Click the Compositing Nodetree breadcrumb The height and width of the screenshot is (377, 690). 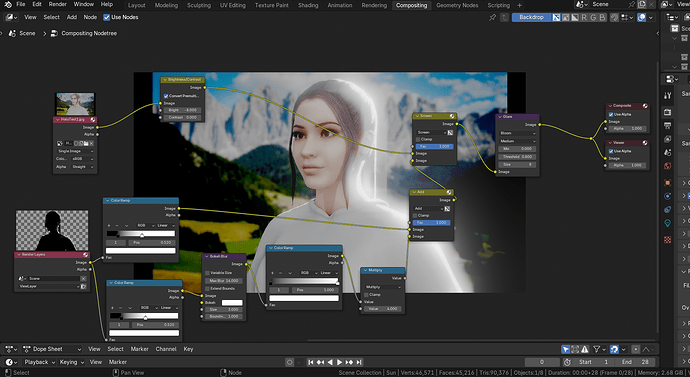point(84,33)
